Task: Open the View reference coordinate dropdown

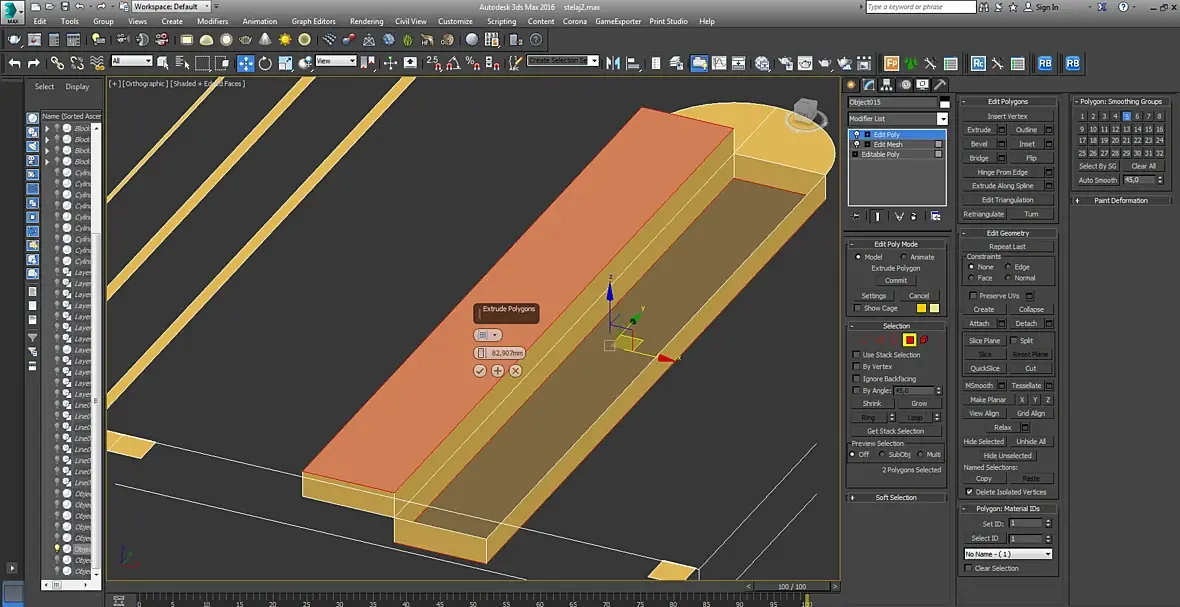Action: [x=336, y=61]
